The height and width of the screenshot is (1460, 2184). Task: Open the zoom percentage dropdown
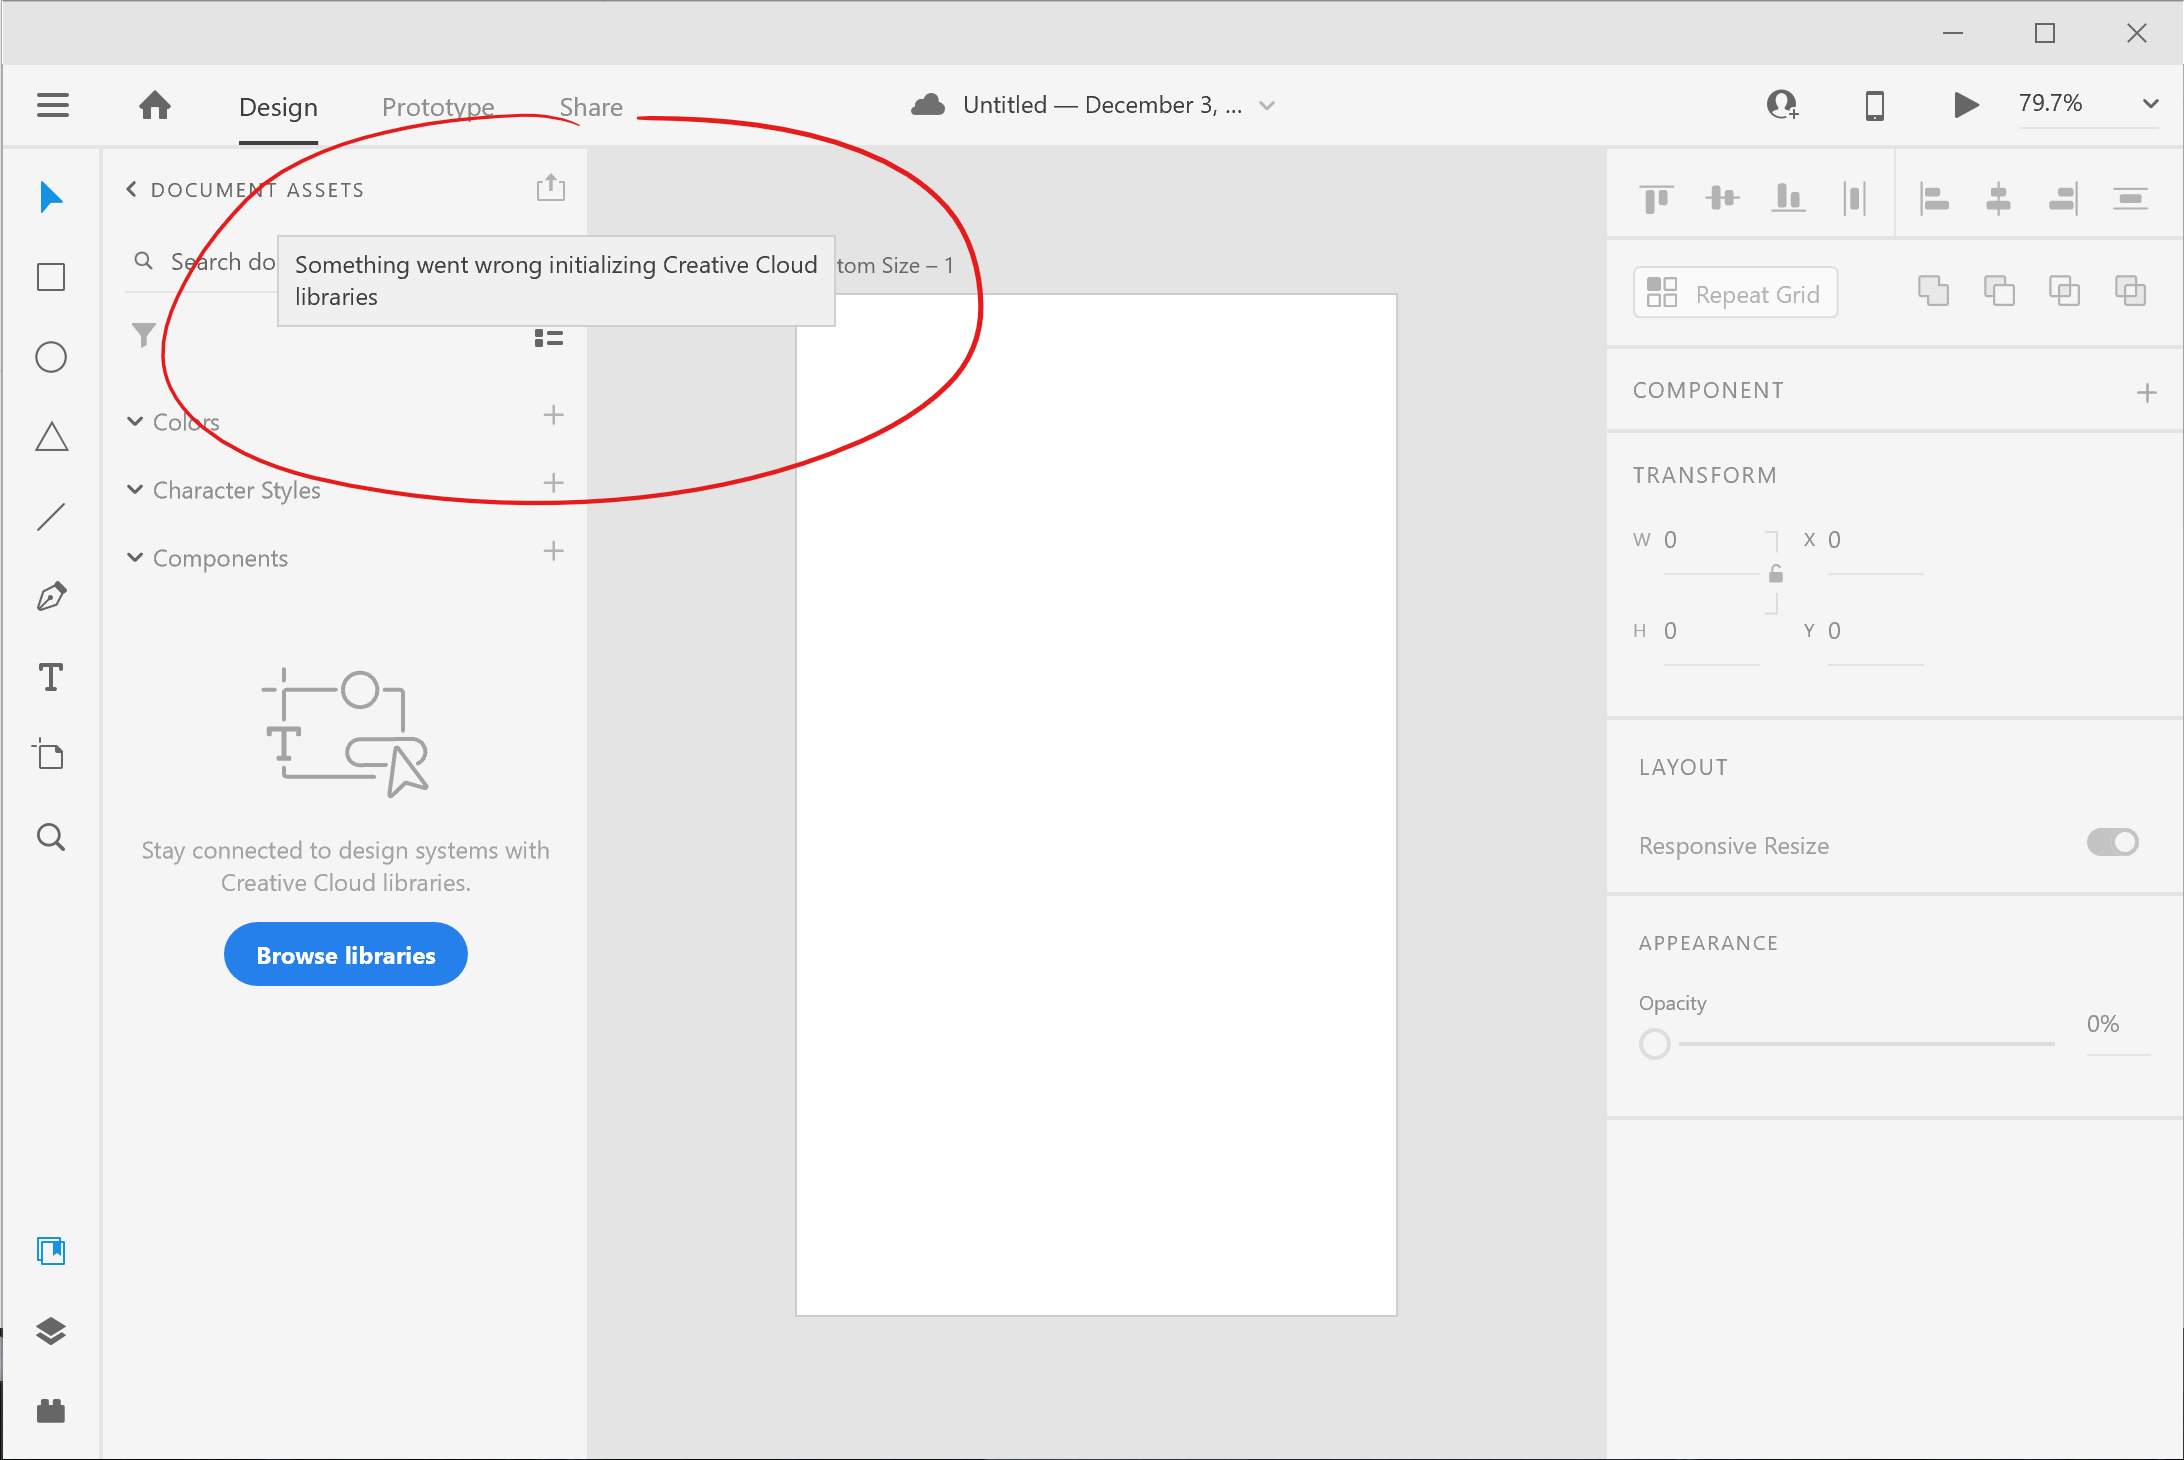pyautogui.click(x=2149, y=104)
